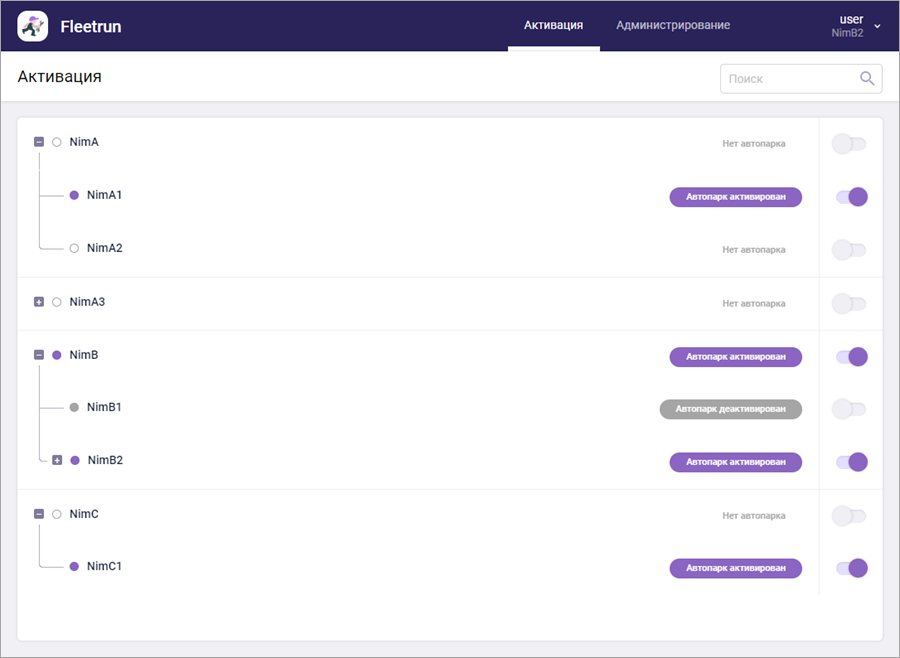The height and width of the screenshot is (658, 900).
Task: Enable the fleet toggle for NimA3
Action: (849, 304)
